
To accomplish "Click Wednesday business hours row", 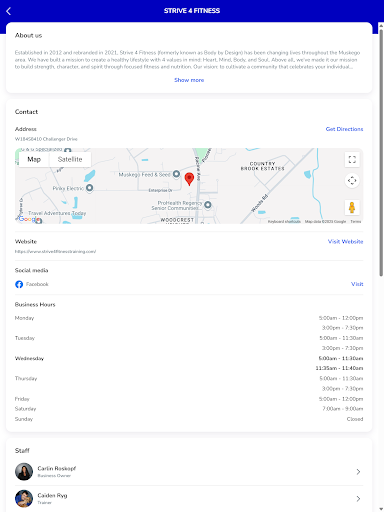I will click(x=189, y=363).
